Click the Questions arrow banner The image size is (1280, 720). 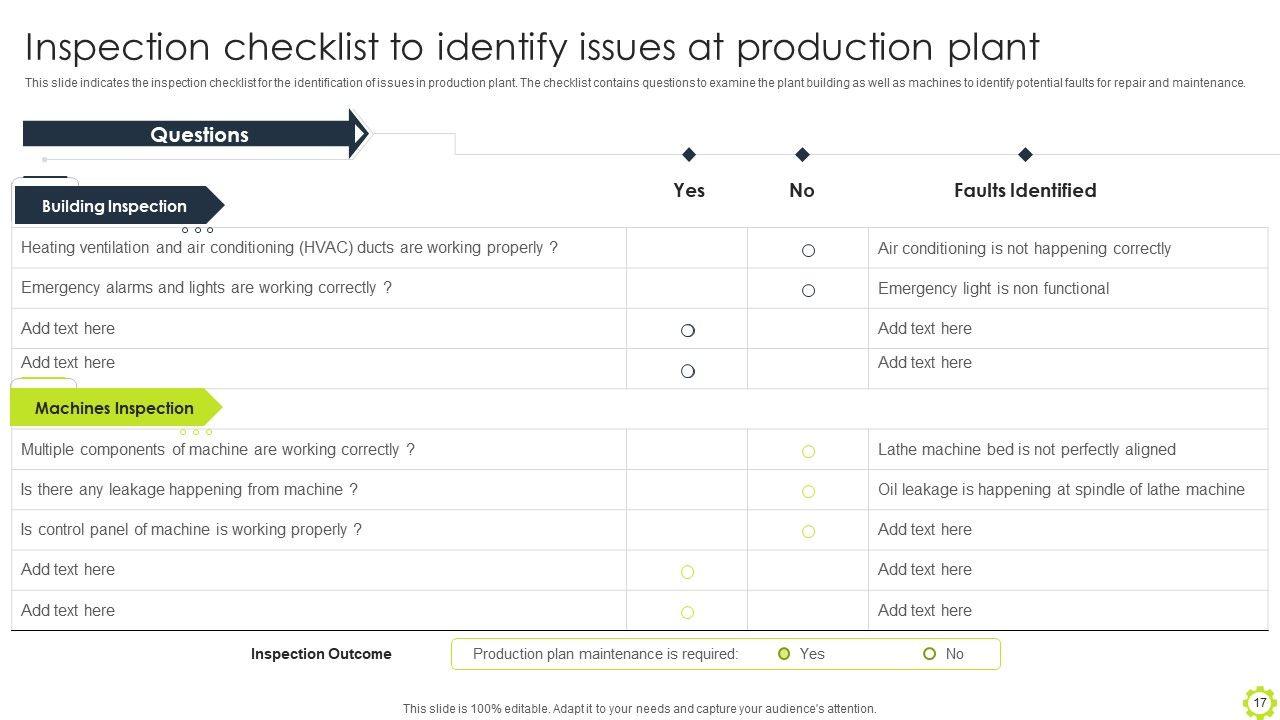[x=198, y=135]
